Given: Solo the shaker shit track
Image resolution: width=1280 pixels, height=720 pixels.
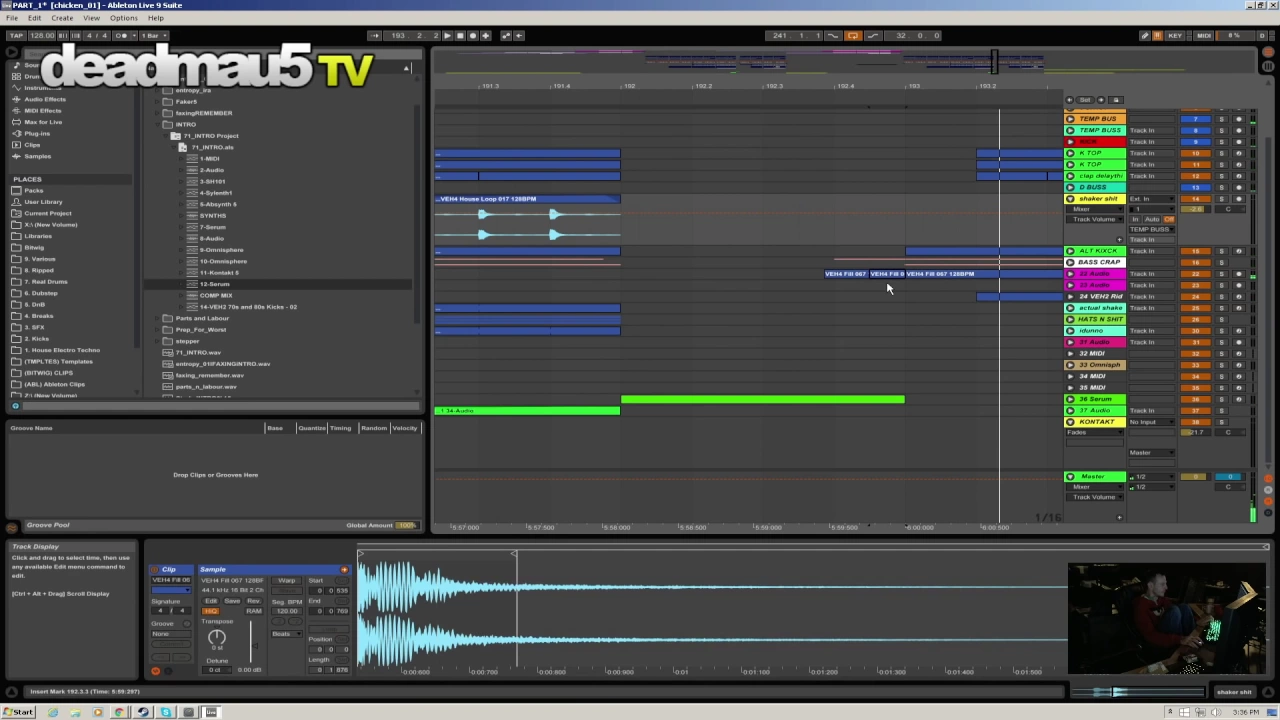Looking at the screenshot, I should (x=1221, y=199).
